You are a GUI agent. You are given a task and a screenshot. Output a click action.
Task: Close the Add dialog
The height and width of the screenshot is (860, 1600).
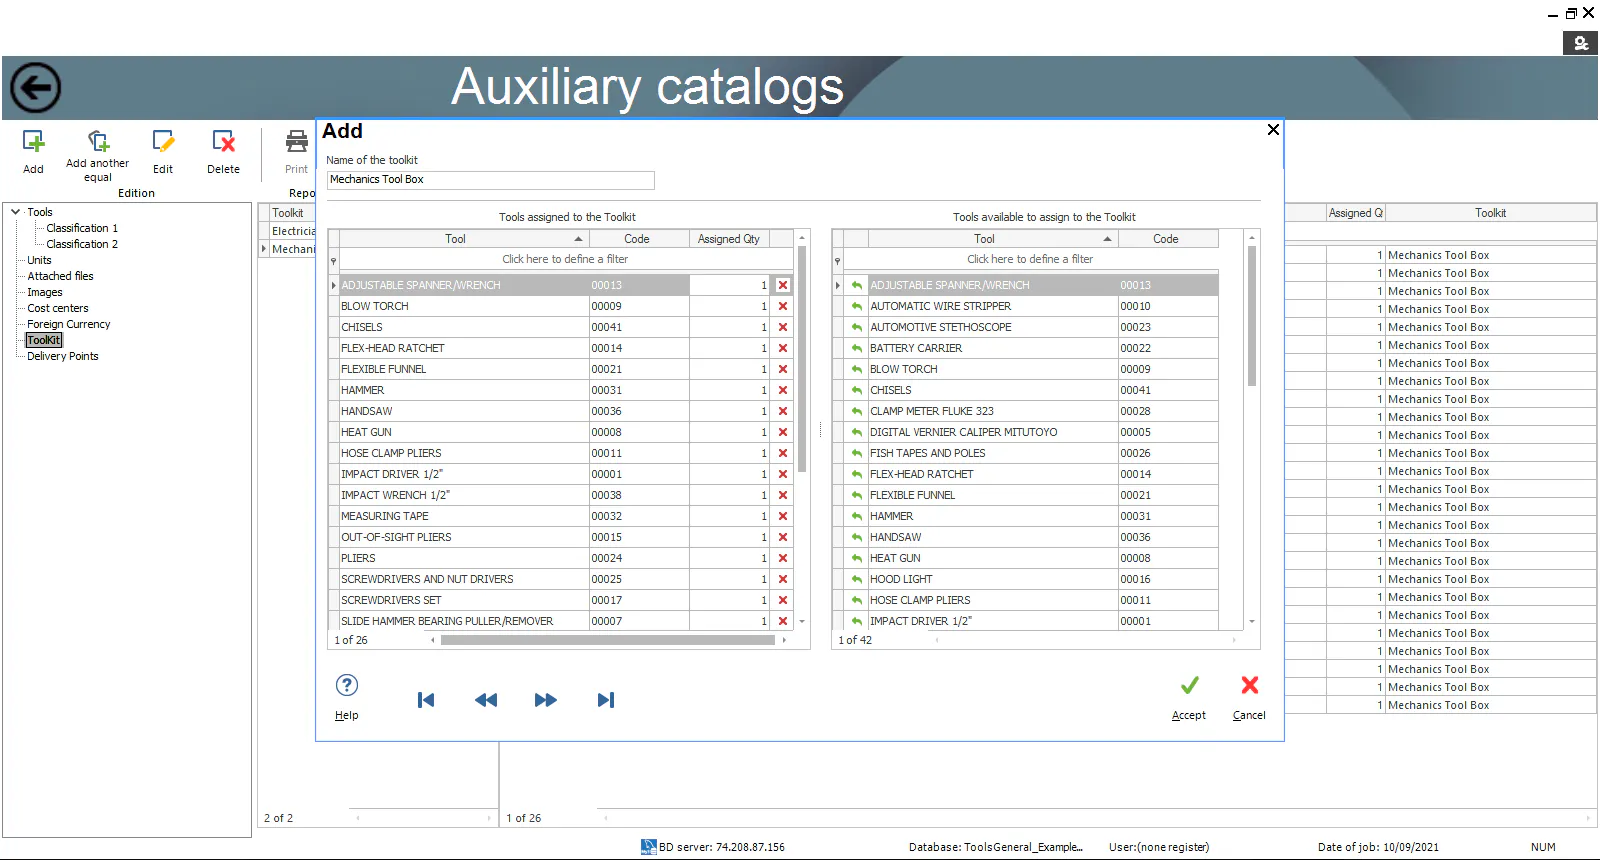click(x=1273, y=130)
